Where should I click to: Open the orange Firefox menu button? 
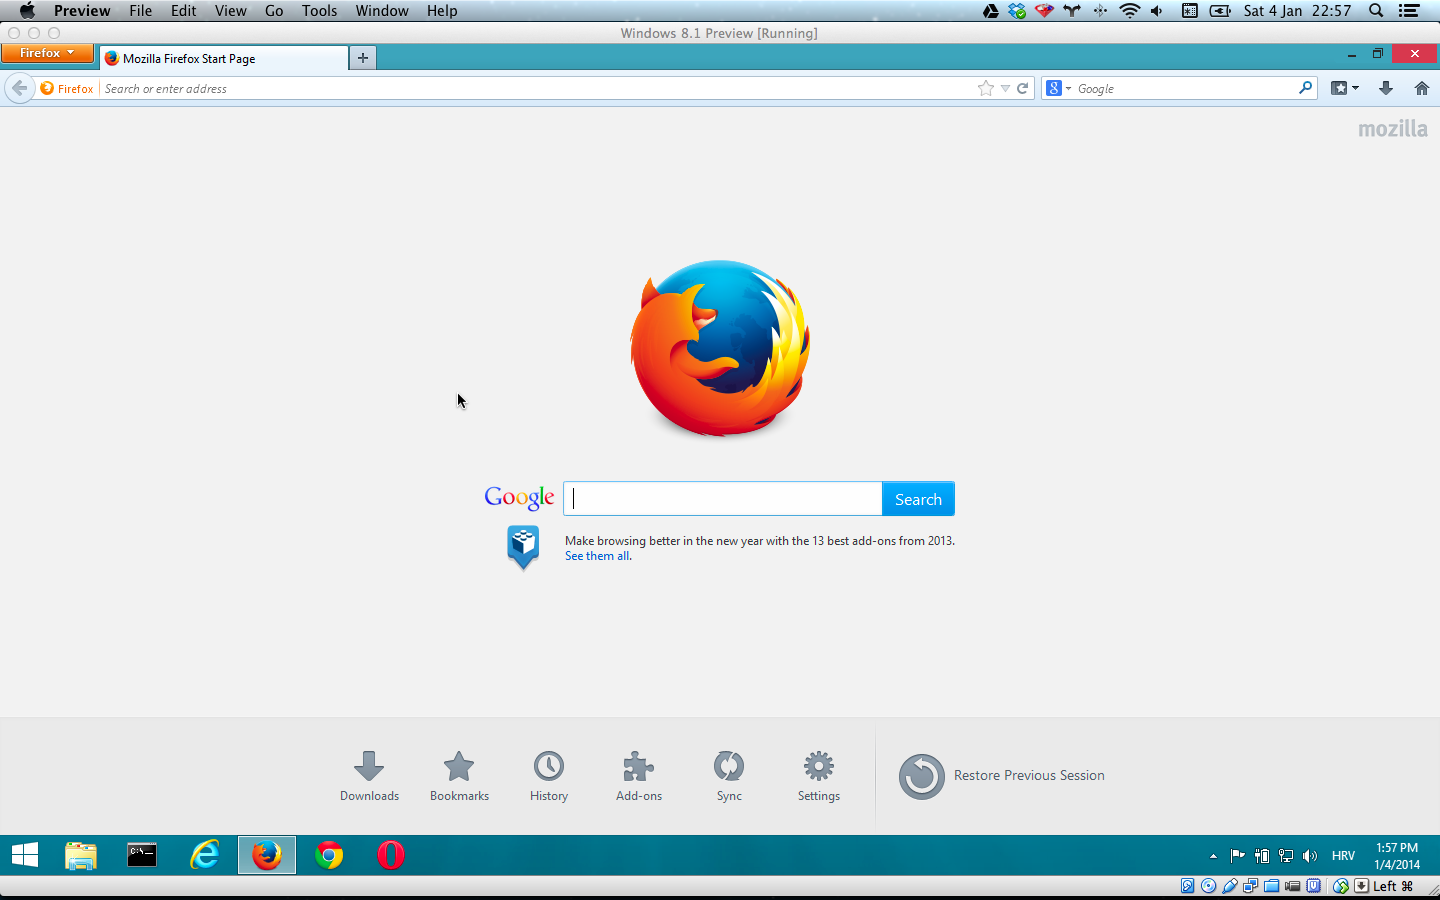(x=47, y=53)
